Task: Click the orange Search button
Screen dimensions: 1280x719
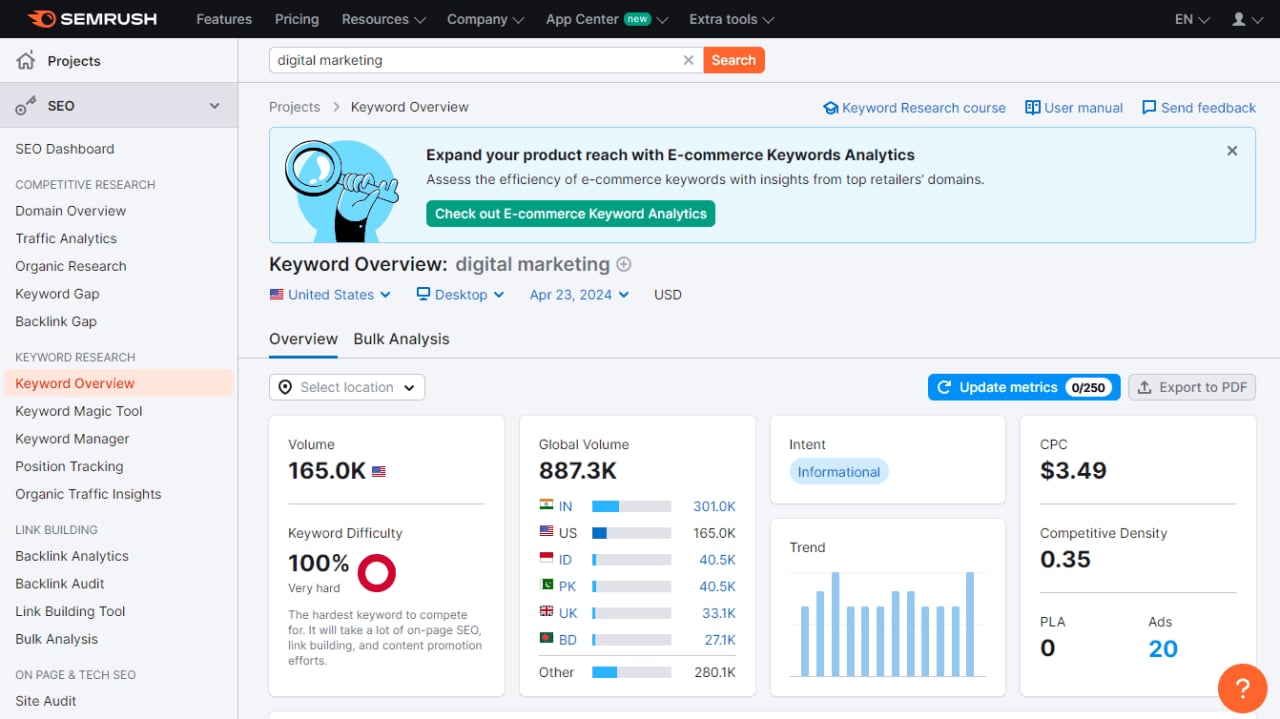Action: pyautogui.click(x=734, y=60)
